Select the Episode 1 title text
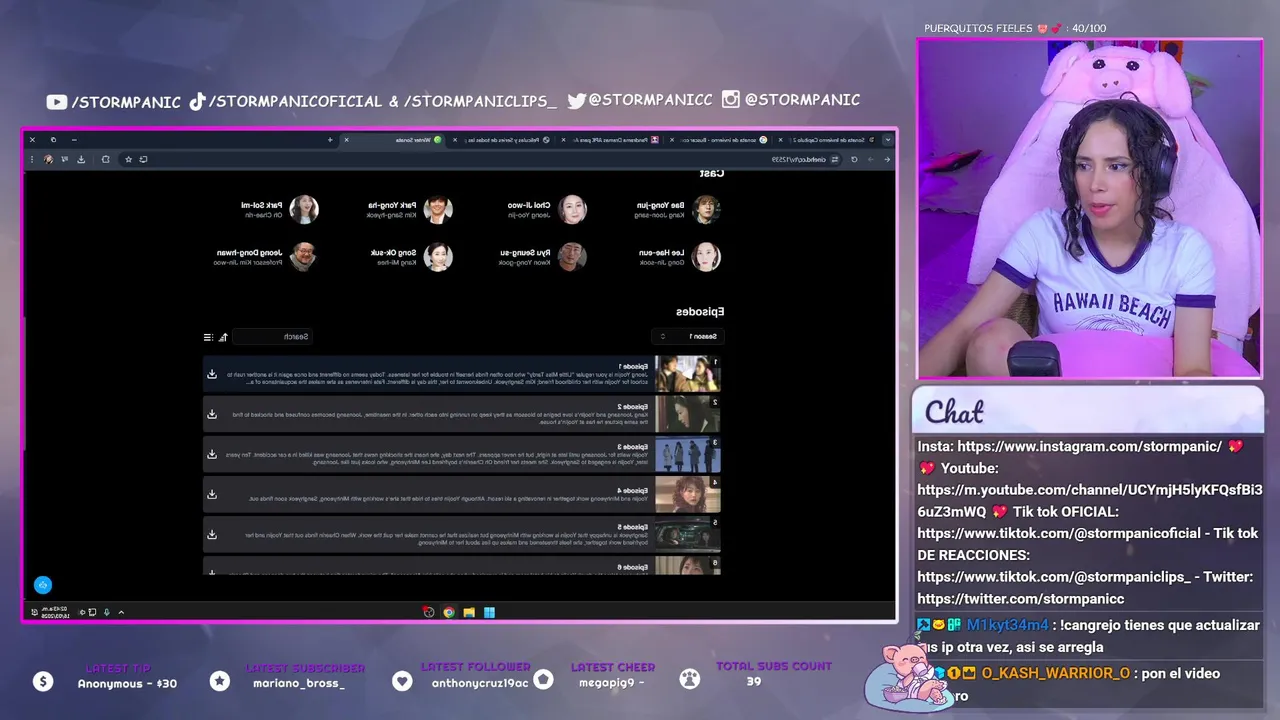 [x=633, y=367]
